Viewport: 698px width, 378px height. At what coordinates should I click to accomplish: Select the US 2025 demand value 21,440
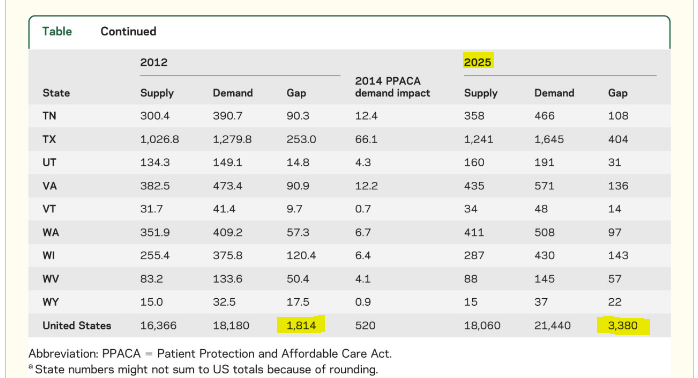(552, 325)
